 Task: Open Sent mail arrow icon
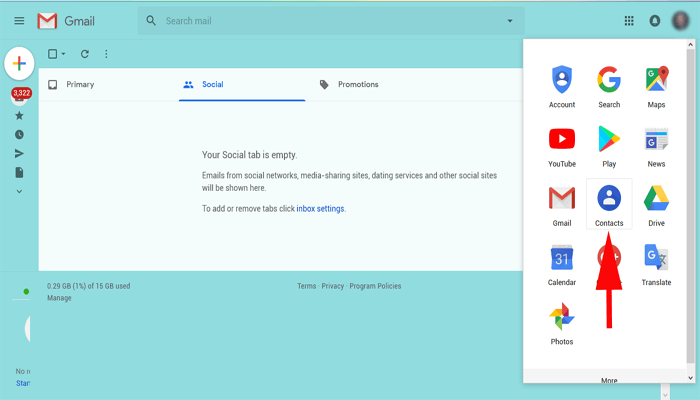tap(19, 154)
